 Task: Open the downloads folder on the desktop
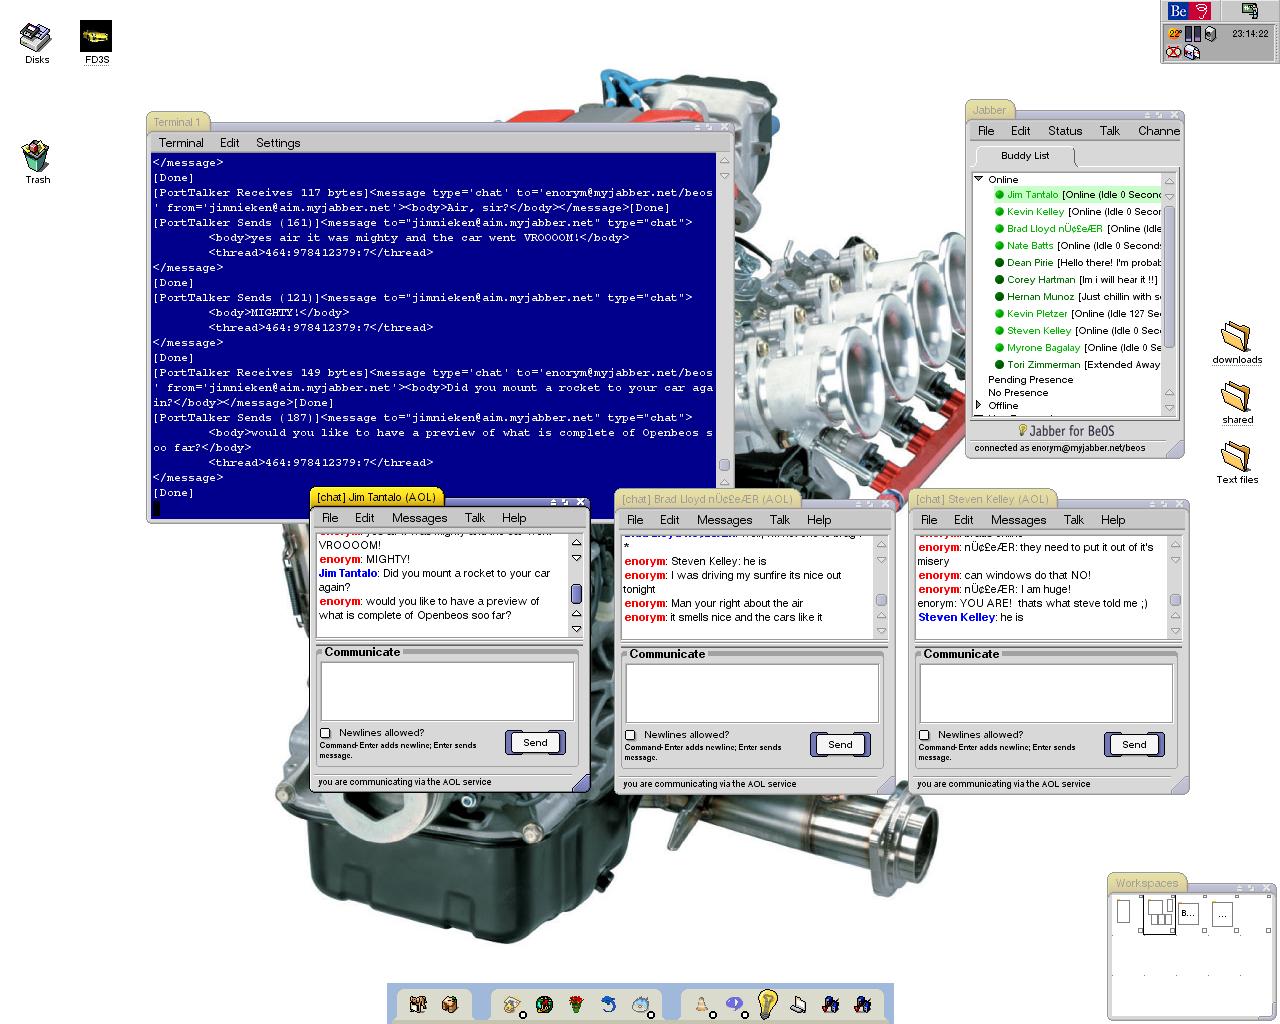[x=1237, y=337]
